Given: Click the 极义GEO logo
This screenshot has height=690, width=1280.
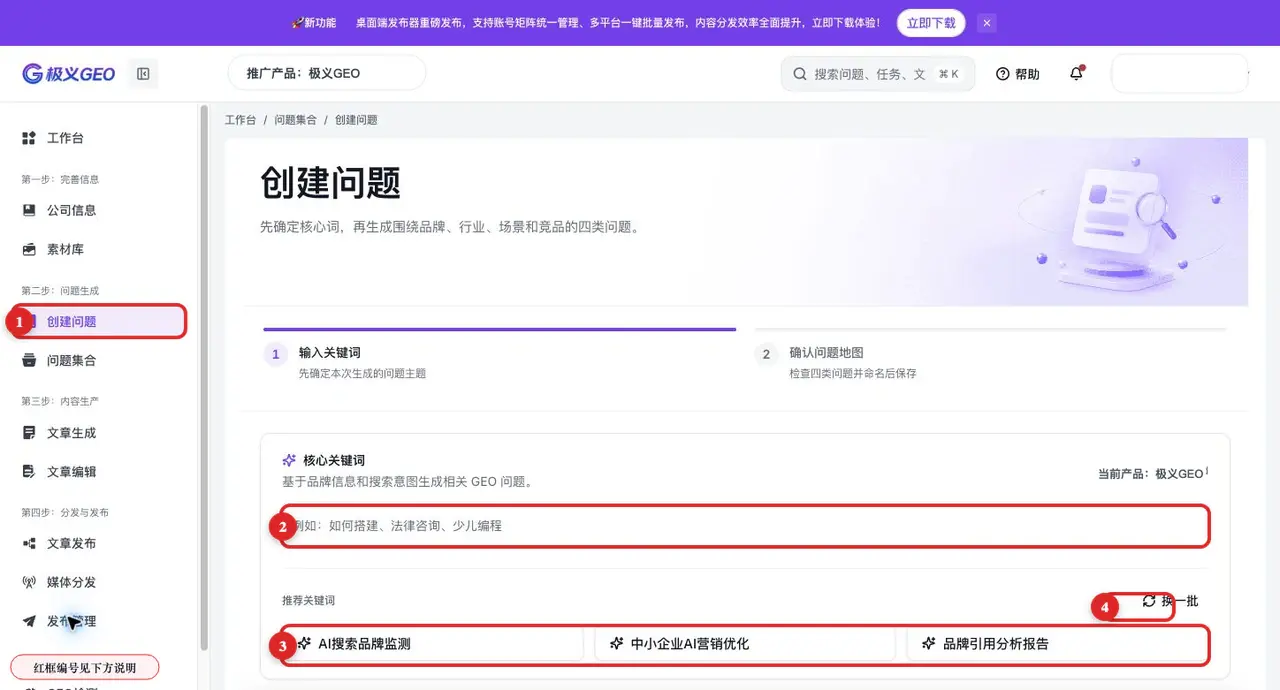Looking at the screenshot, I should (69, 74).
